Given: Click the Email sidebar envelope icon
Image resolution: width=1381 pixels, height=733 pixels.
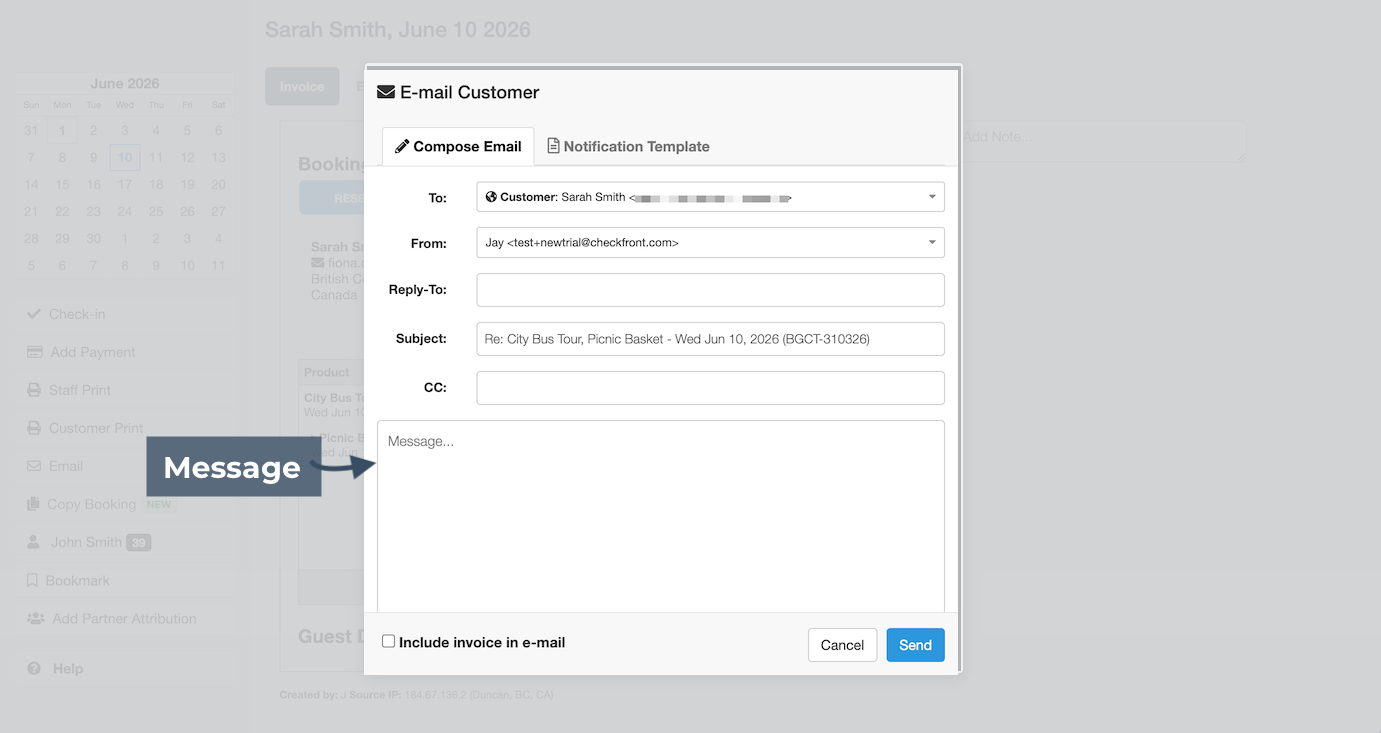Looking at the screenshot, I should pos(34,466).
